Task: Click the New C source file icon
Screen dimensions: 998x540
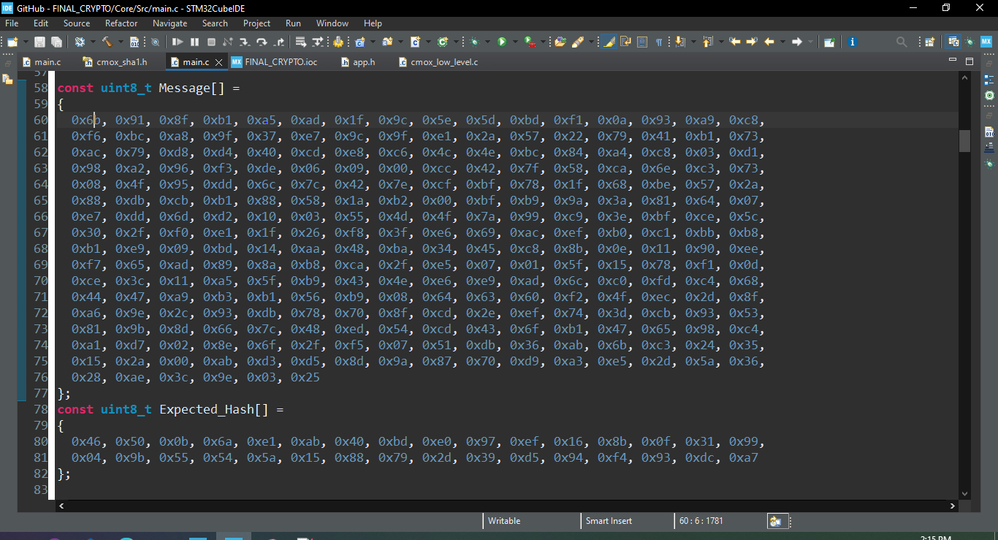Action: 415,41
